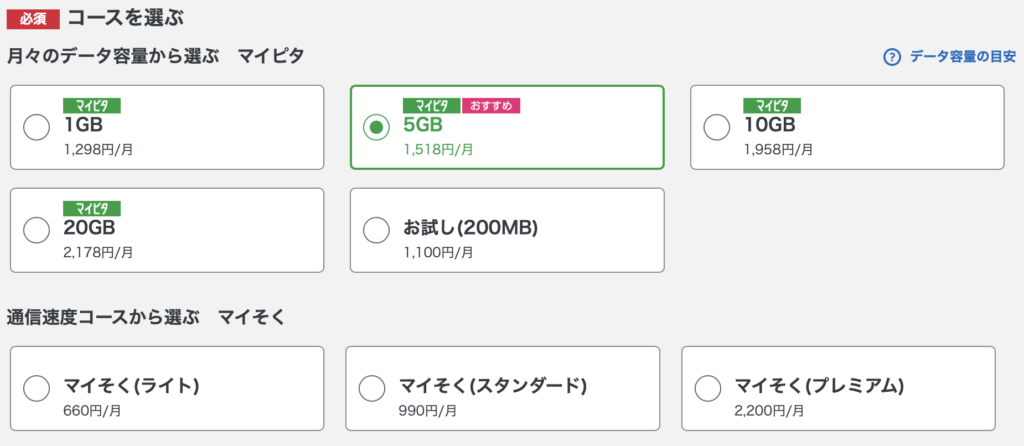Screen dimensions: 1024x446
Task: Click the おすすめ pink badge
Action: point(490,106)
